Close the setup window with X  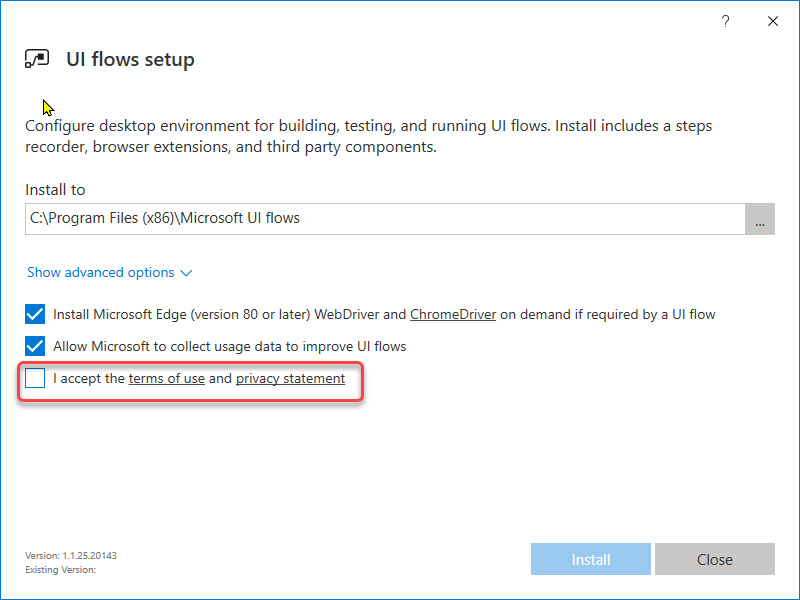tap(773, 21)
